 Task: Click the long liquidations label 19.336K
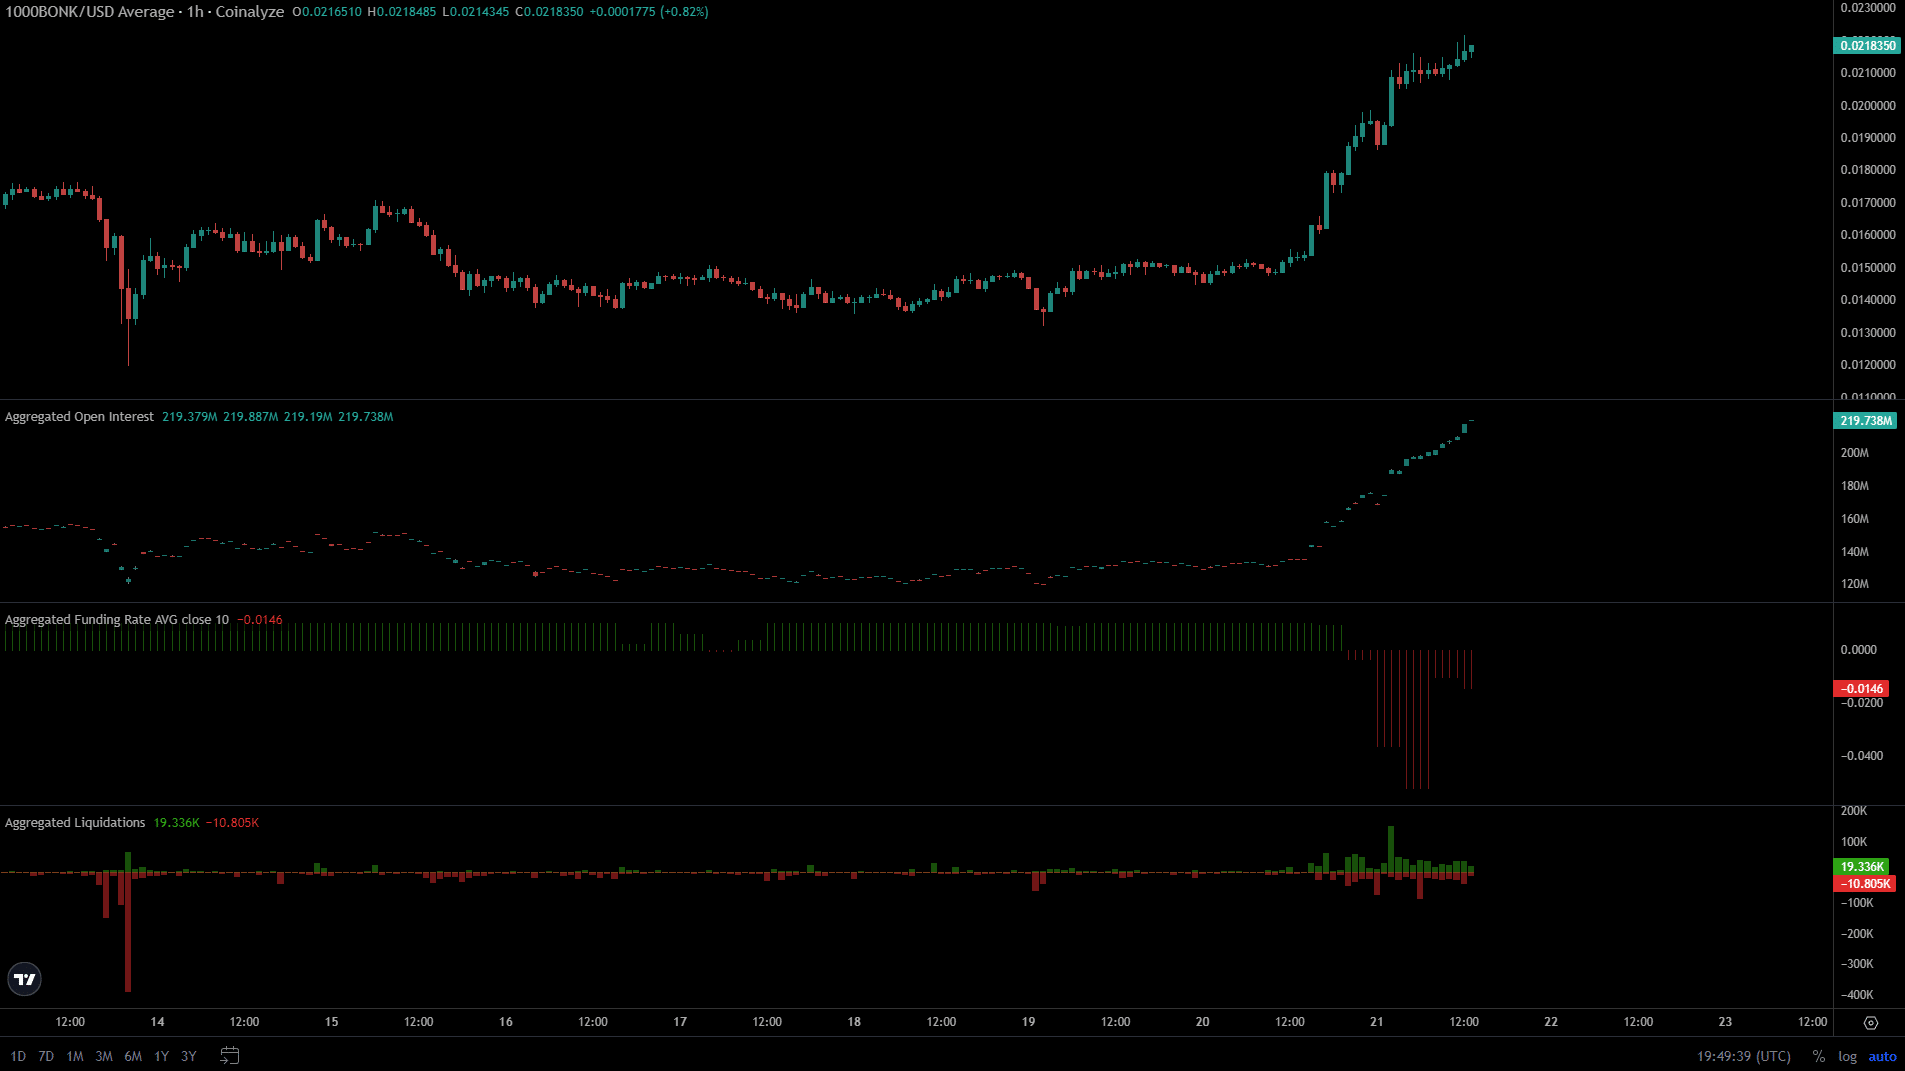(x=1862, y=867)
